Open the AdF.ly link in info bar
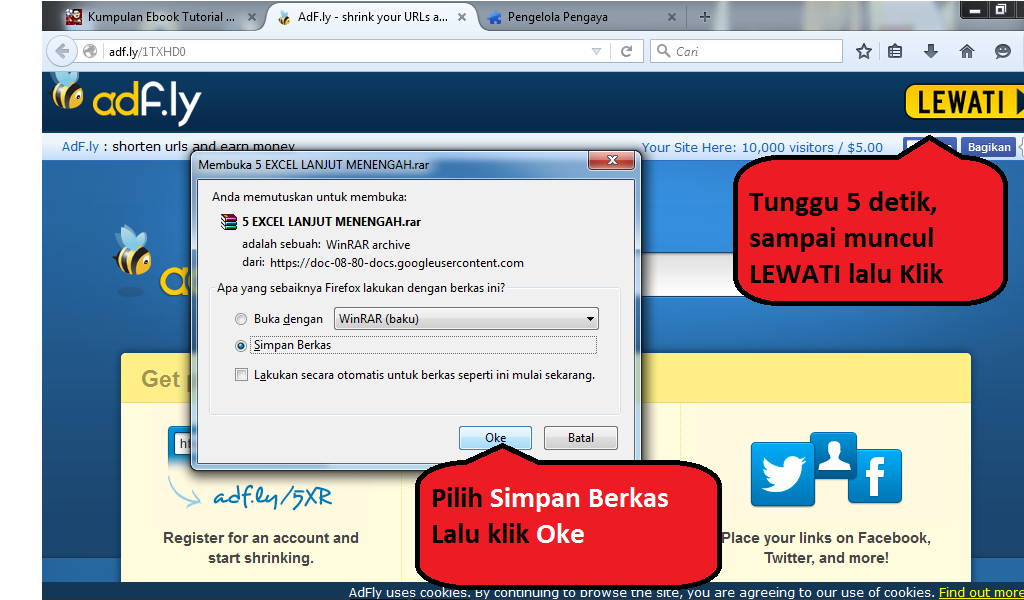This screenshot has width=1024, height=600. coord(80,146)
